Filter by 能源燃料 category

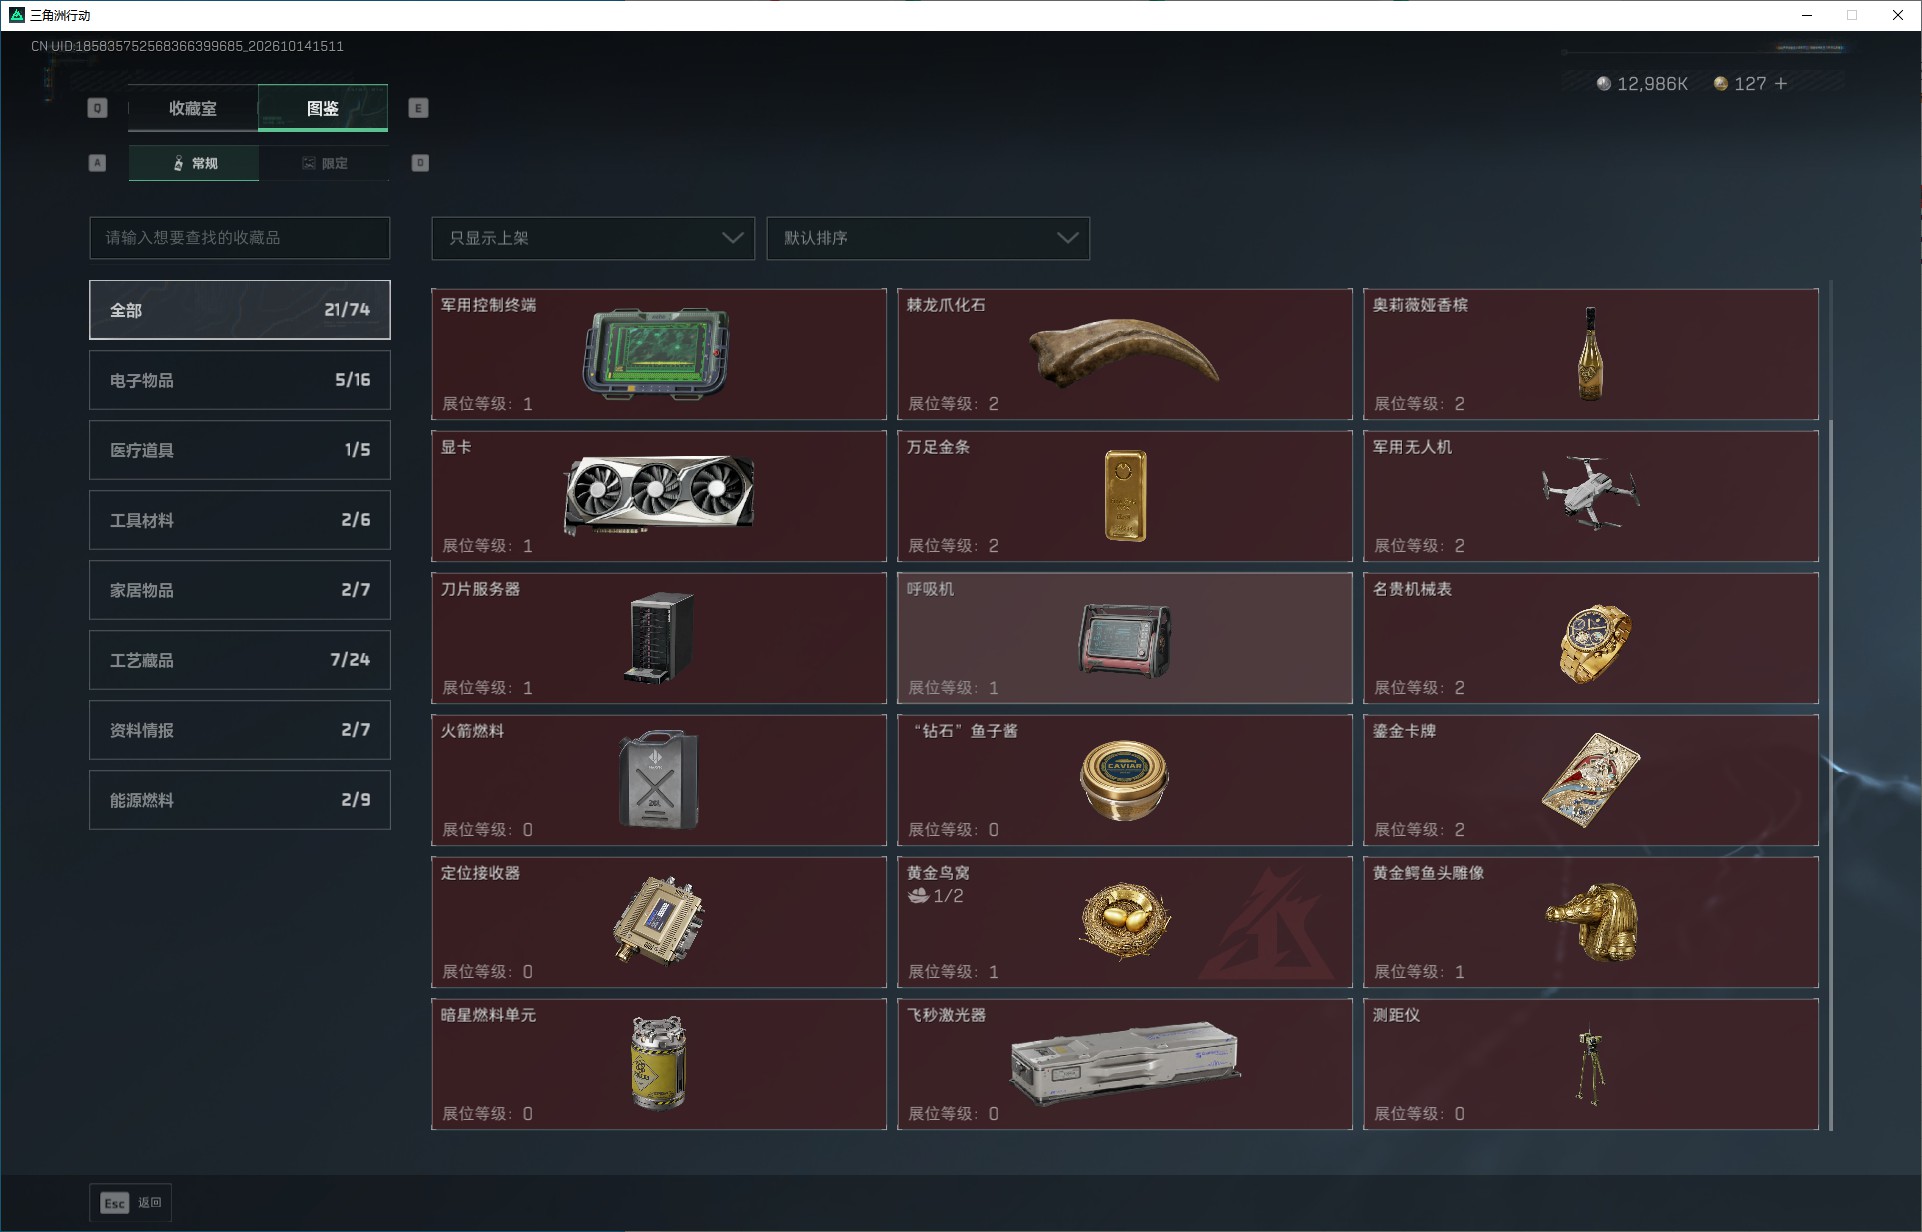coord(240,800)
